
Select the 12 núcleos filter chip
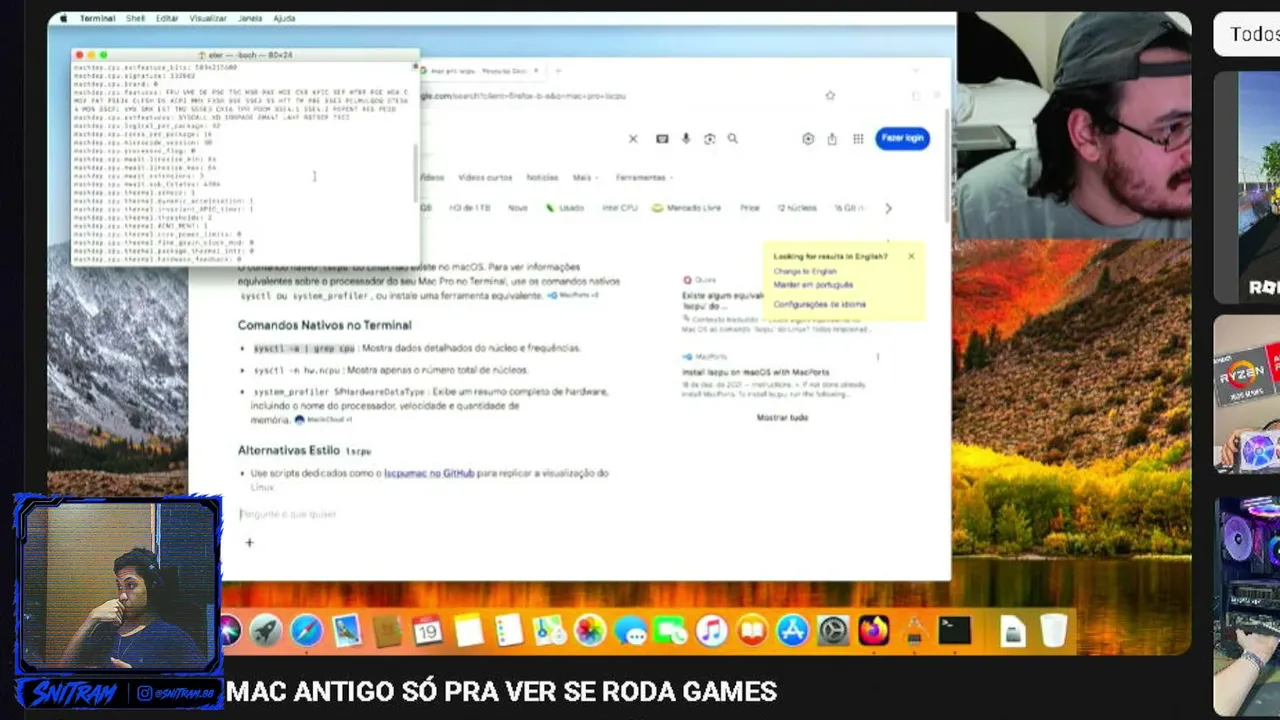pyautogui.click(x=797, y=208)
